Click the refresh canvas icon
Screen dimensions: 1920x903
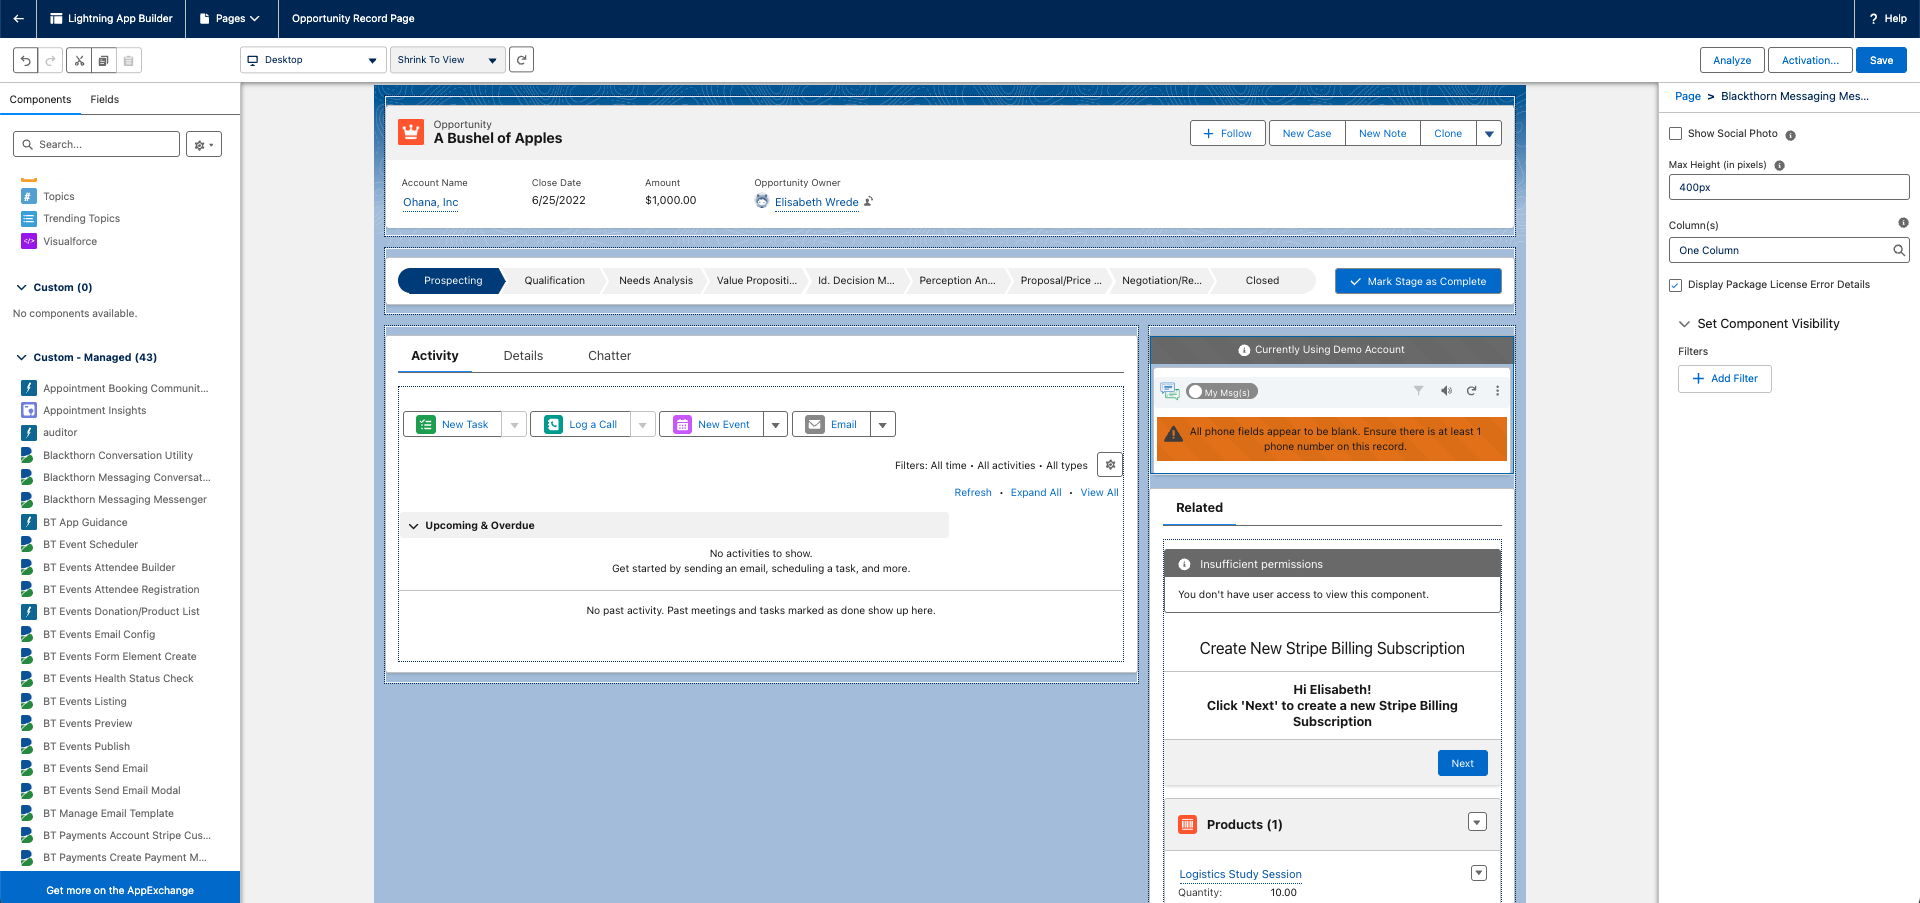pos(521,60)
